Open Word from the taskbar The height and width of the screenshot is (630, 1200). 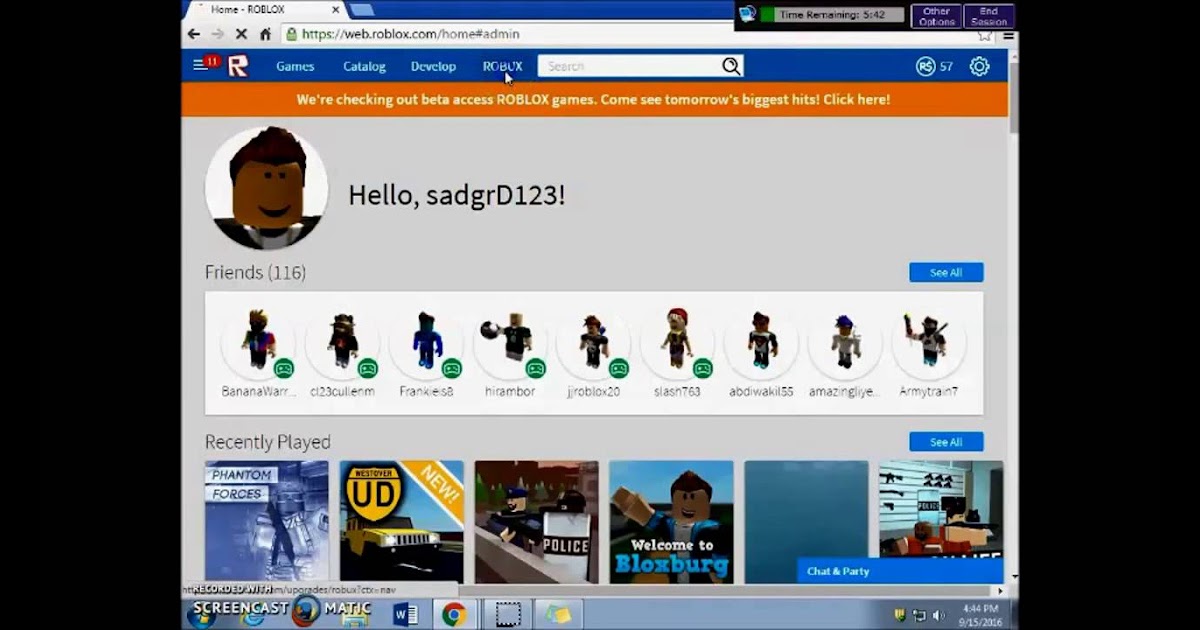[x=406, y=614]
